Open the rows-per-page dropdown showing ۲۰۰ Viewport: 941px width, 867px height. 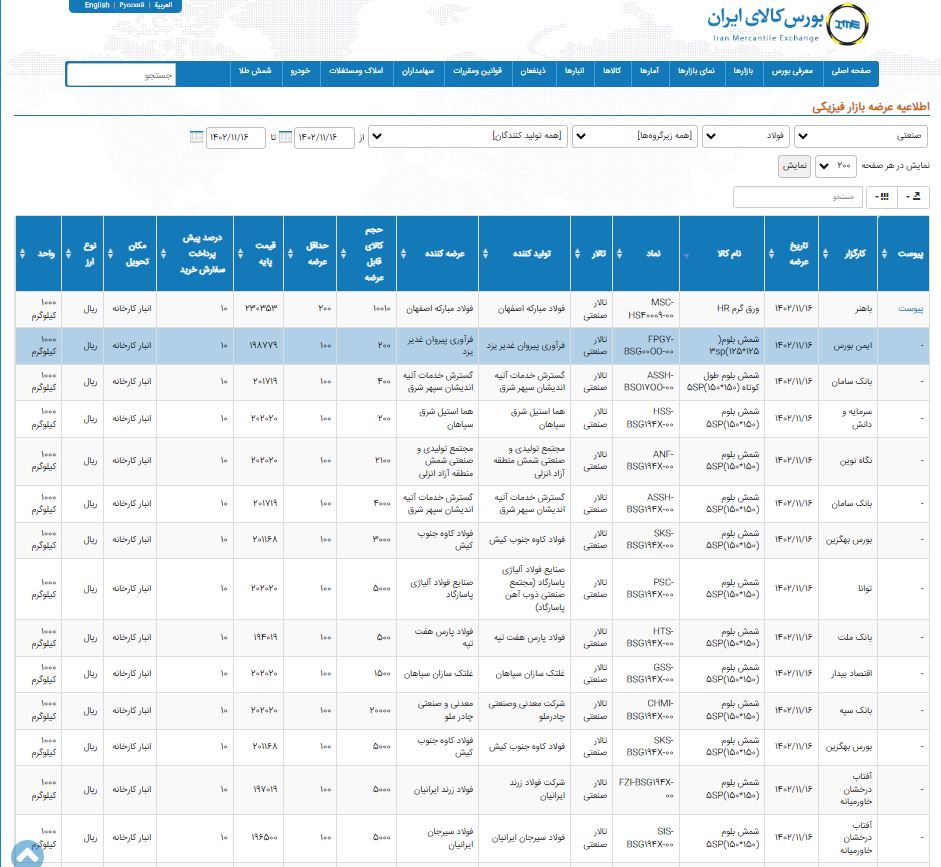point(835,166)
